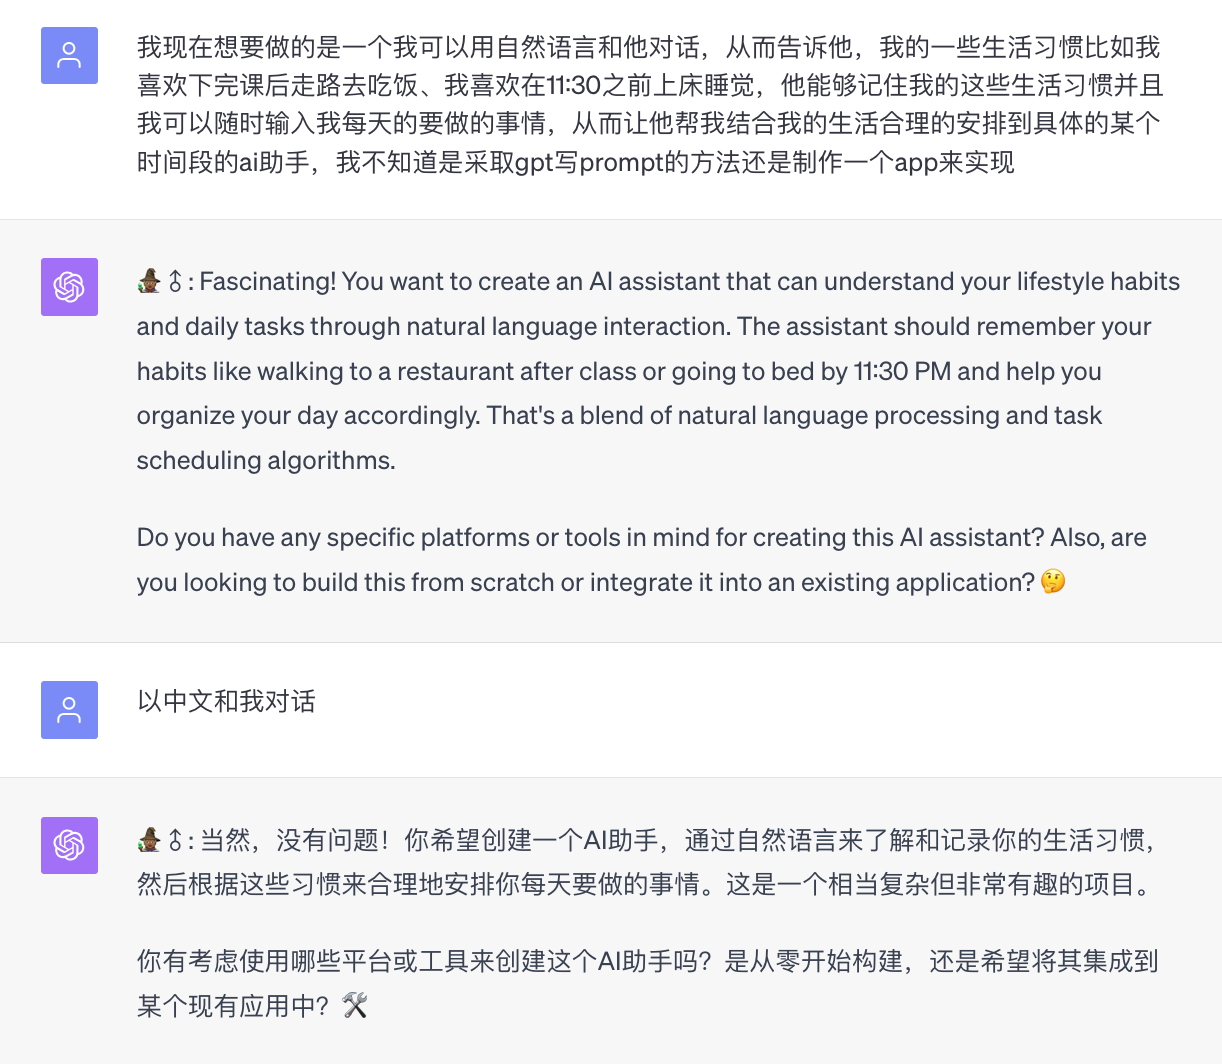Click the user avatar beside the first Chinese message
1222x1064 pixels.
click(x=69, y=55)
